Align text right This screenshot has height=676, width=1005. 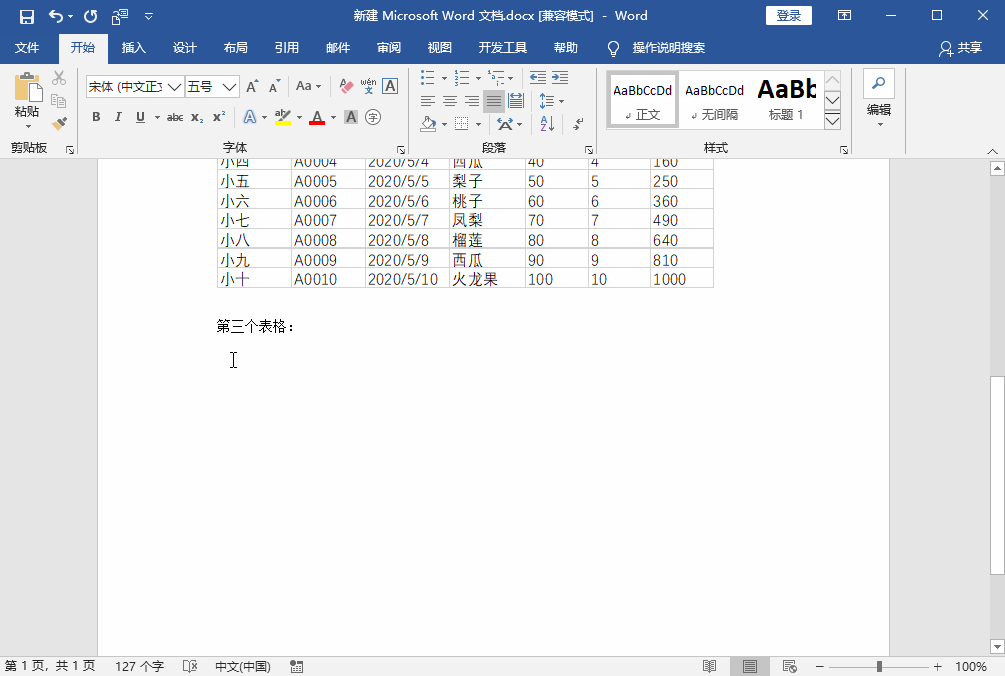tap(472, 101)
